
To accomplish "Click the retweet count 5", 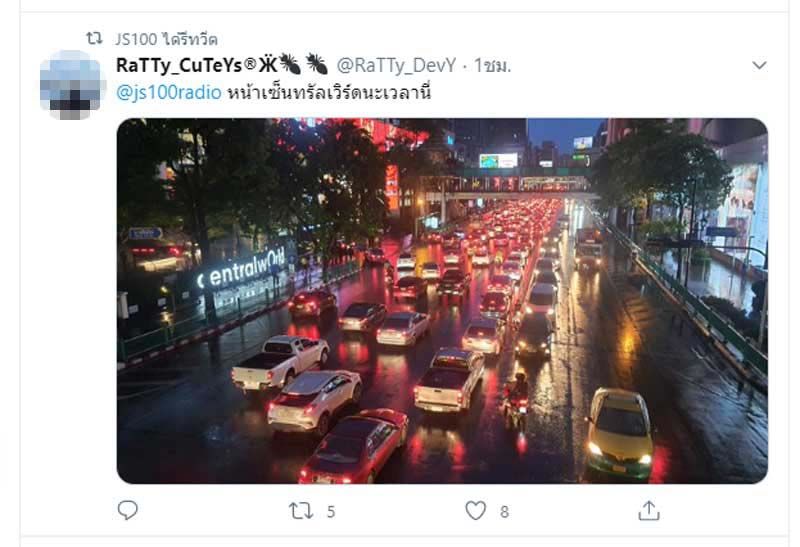I will [x=331, y=511].
